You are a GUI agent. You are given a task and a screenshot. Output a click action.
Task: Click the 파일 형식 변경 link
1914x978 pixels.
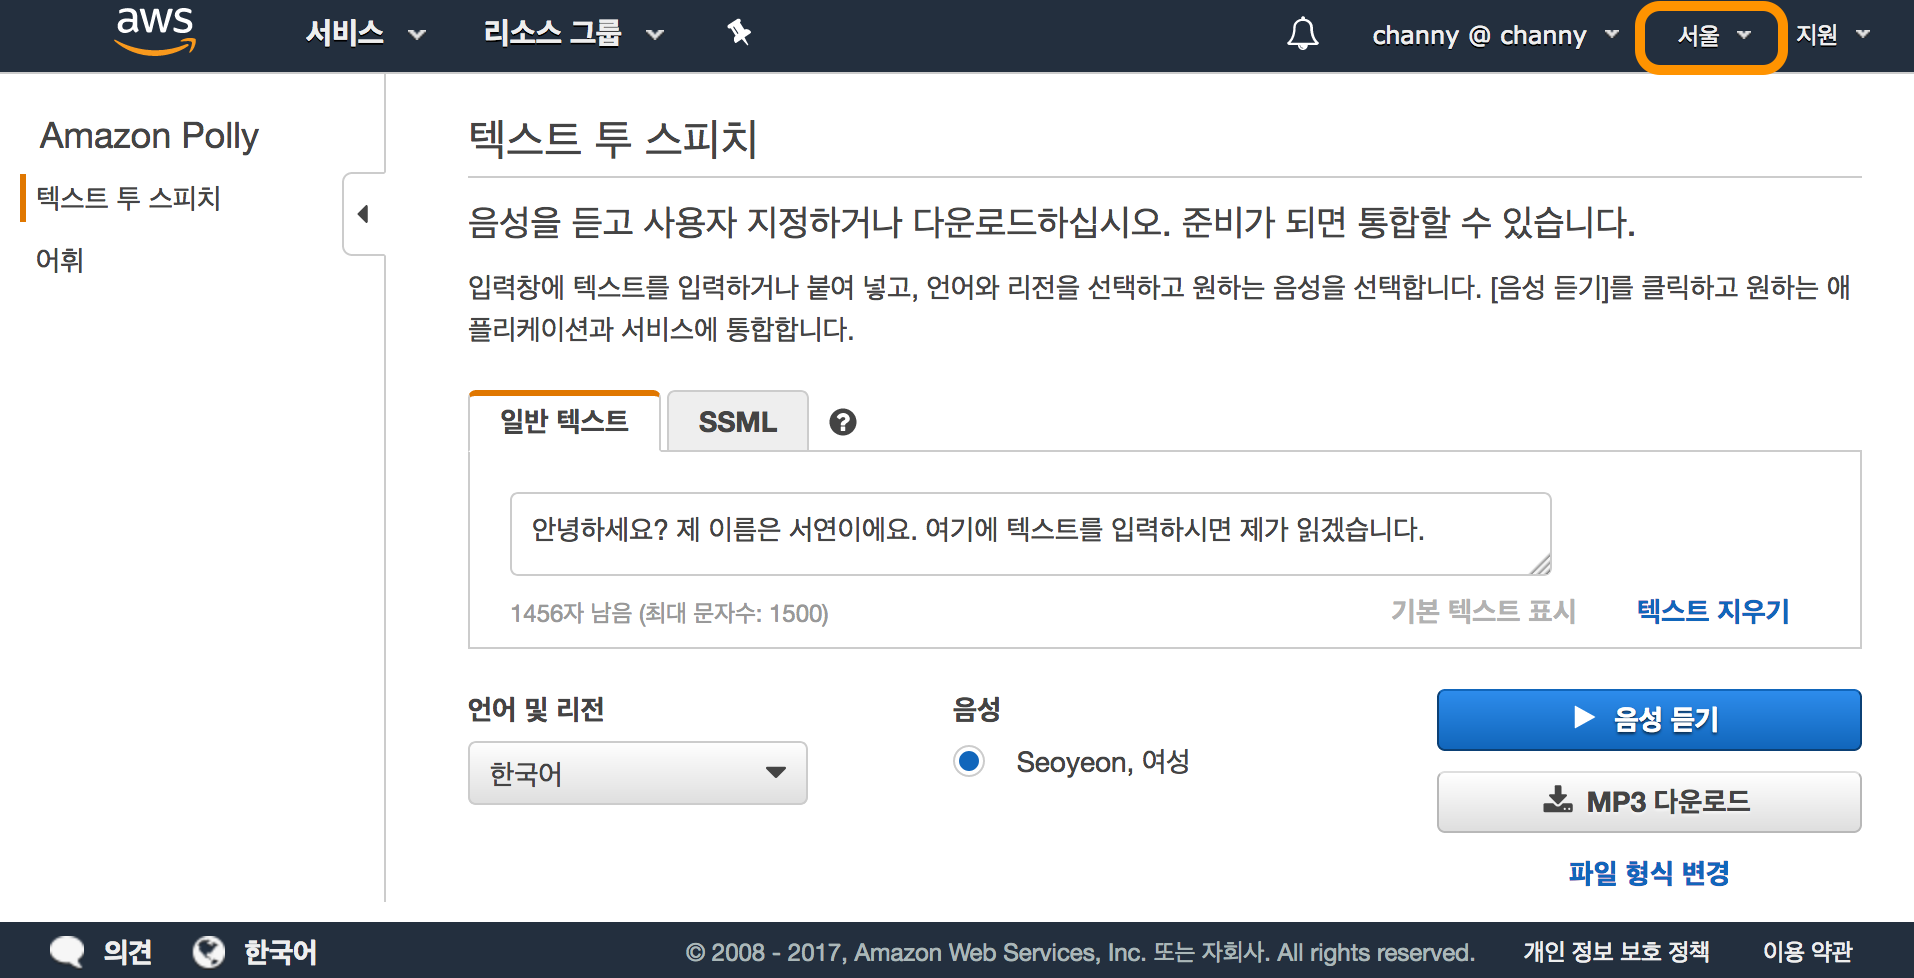pos(1649,873)
